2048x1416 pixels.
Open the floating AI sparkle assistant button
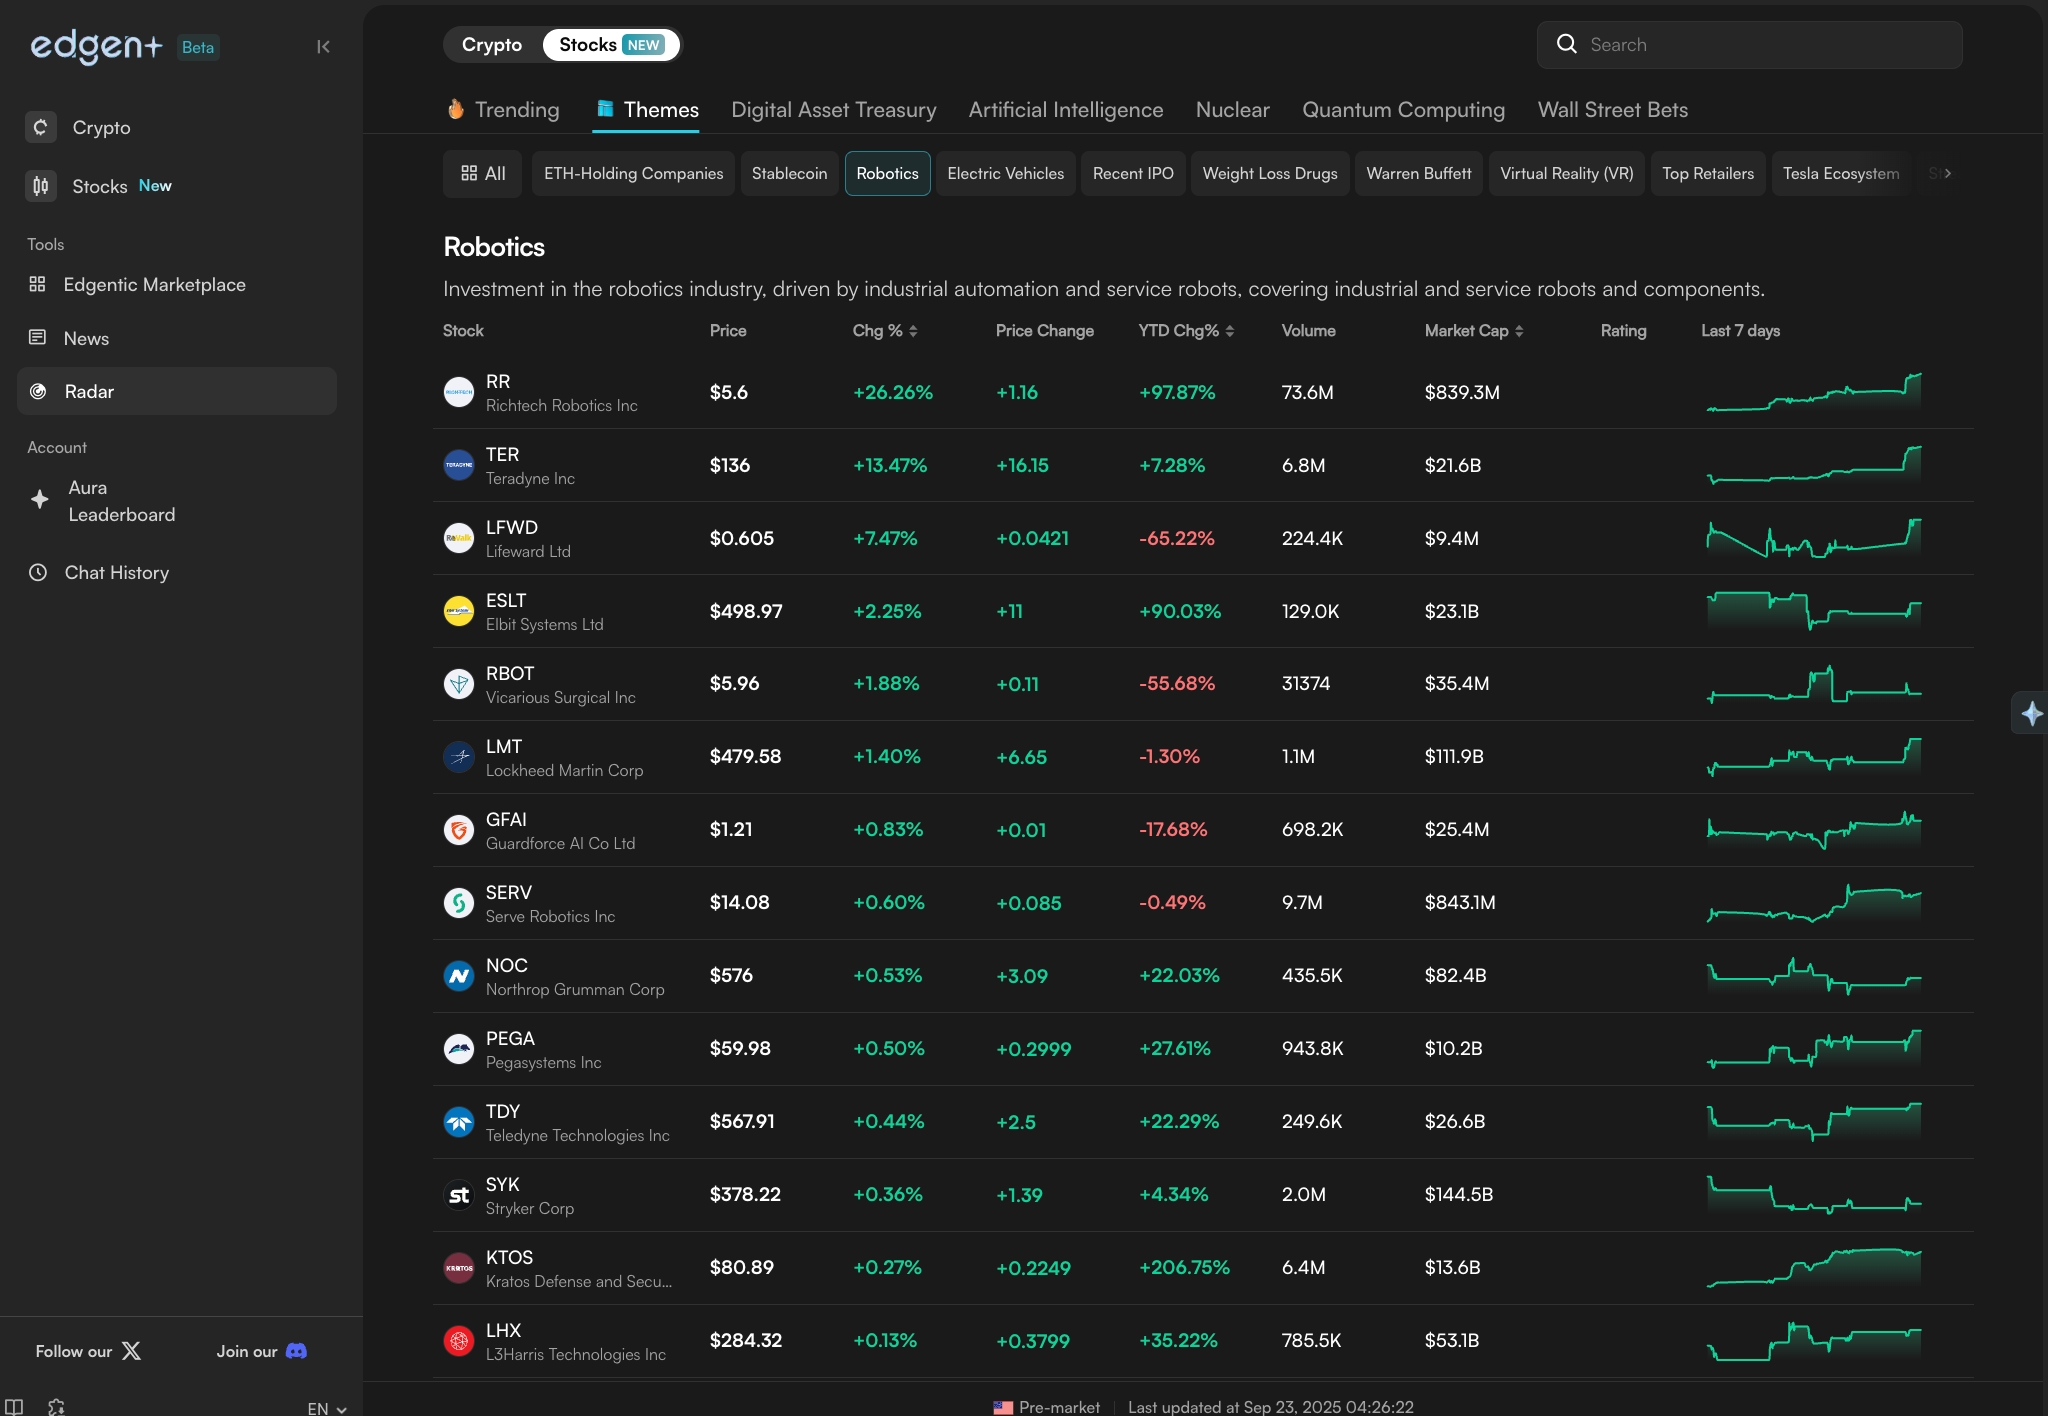coord(2031,713)
